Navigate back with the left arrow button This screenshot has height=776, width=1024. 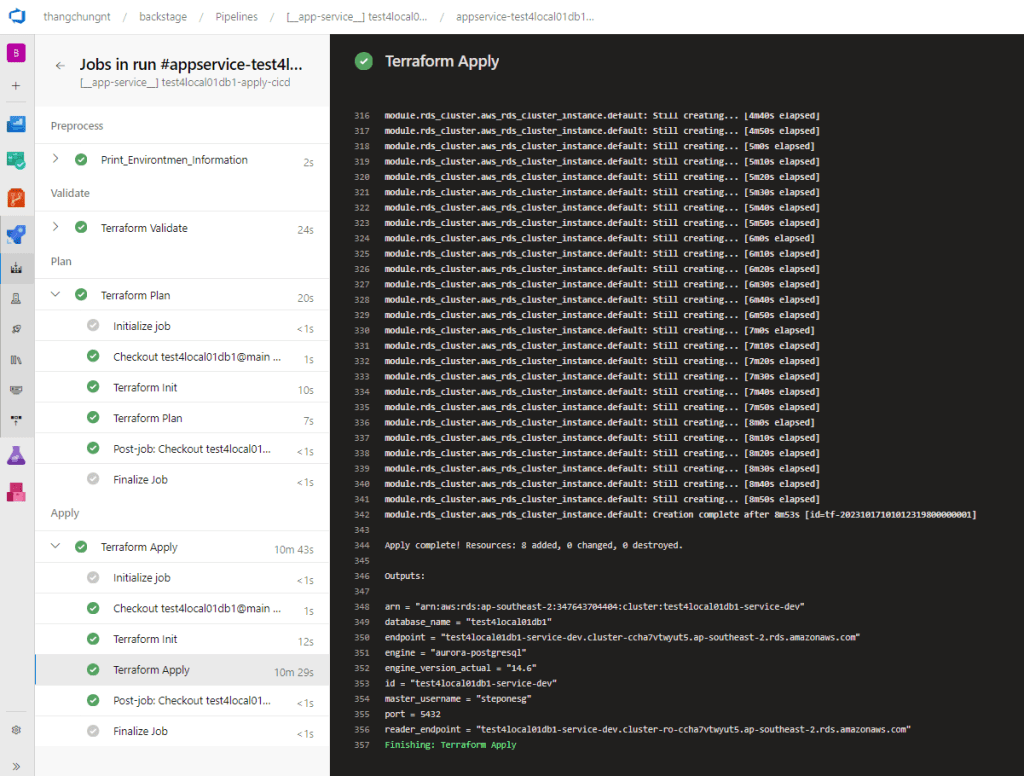(59, 64)
